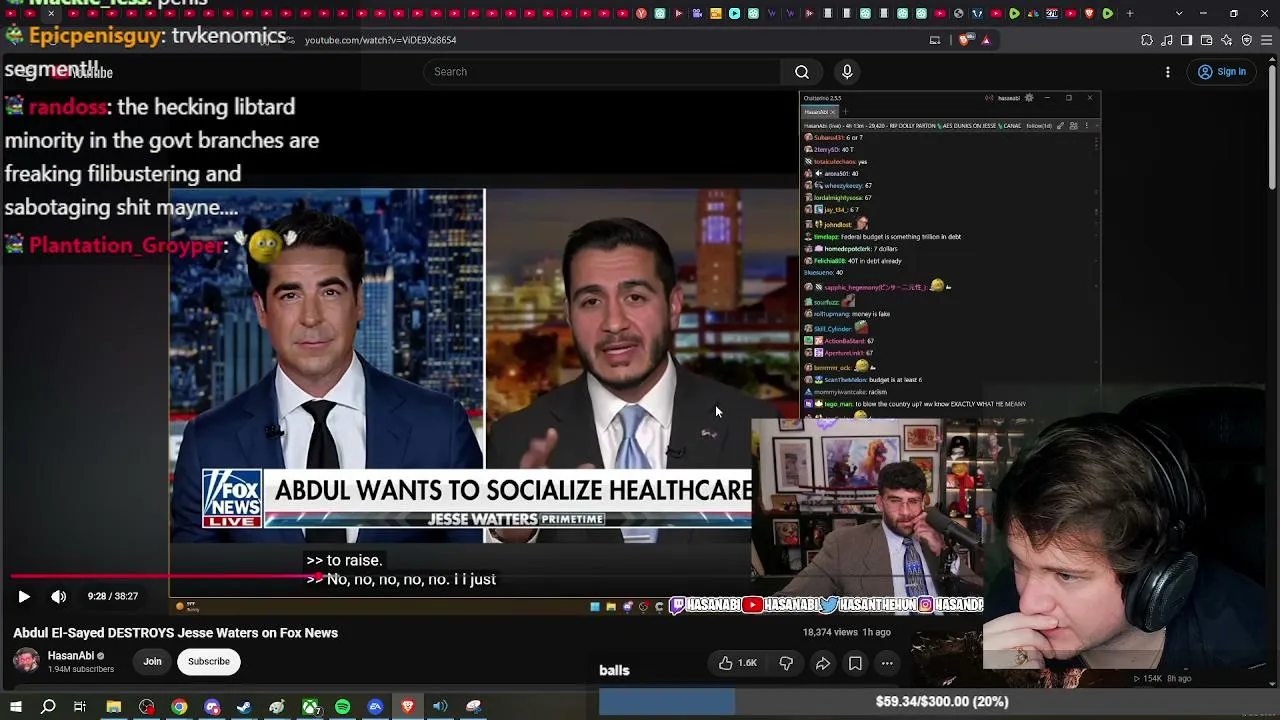Image resolution: width=1280 pixels, height=720 pixels.
Task: Open Windows taskbar search
Action: point(48,707)
